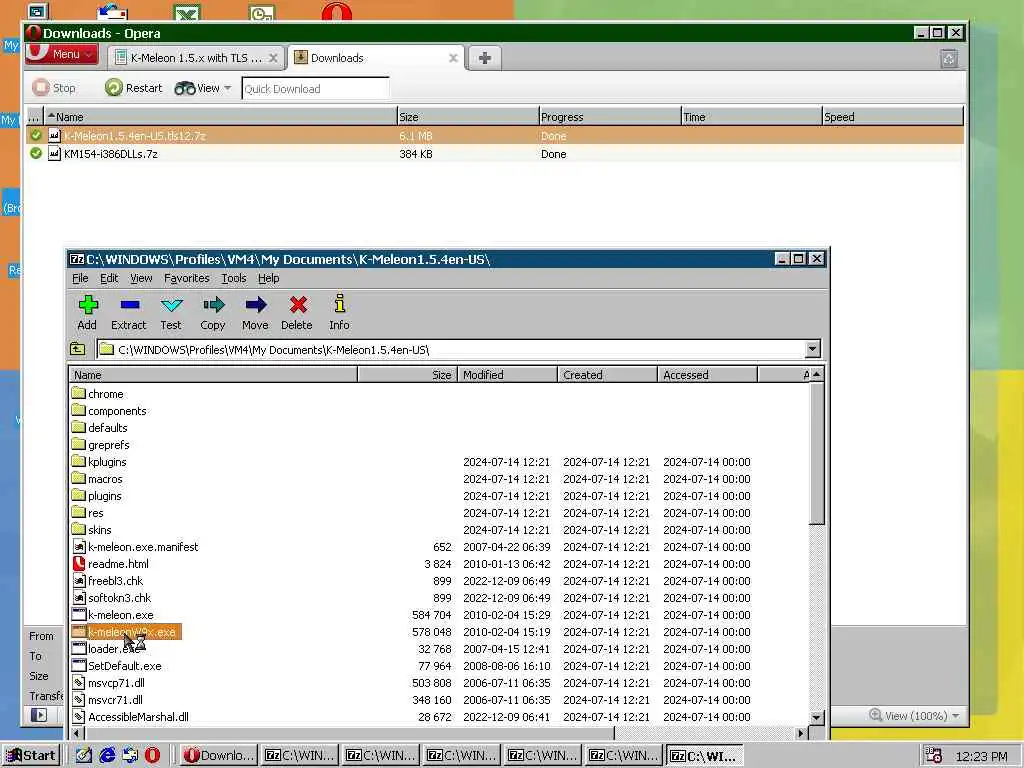Open the View dropdown in Opera Downloads

click(203, 88)
